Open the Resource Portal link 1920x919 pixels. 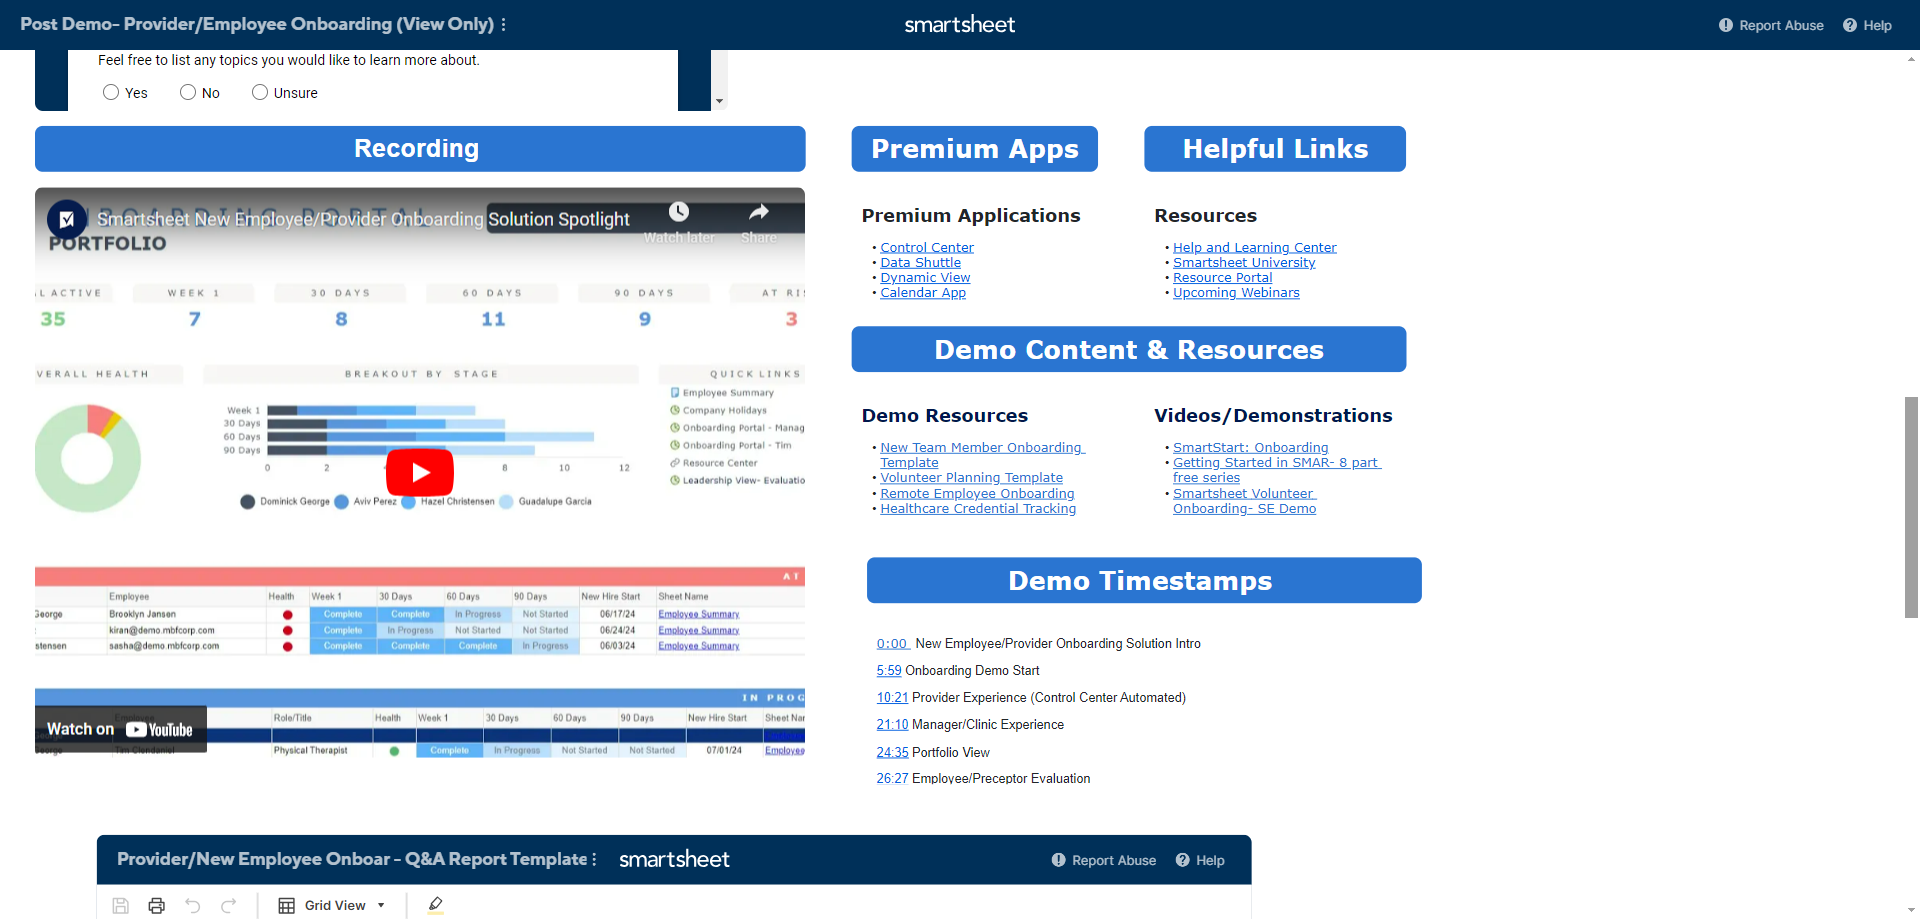pyautogui.click(x=1222, y=277)
